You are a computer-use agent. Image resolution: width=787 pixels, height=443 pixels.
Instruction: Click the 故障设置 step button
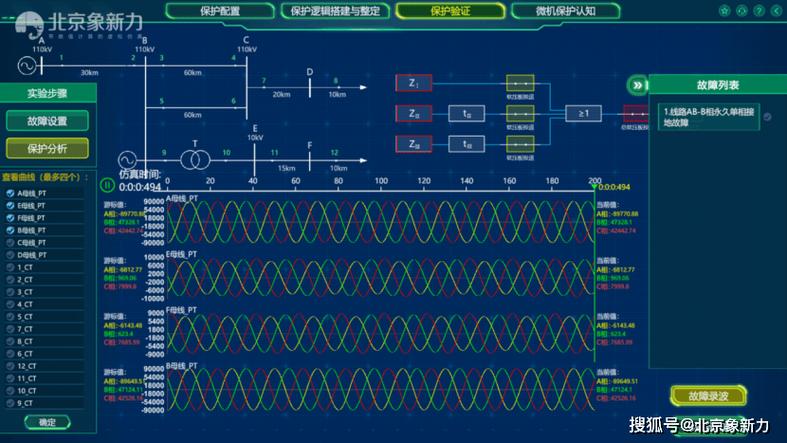(47, 121)
